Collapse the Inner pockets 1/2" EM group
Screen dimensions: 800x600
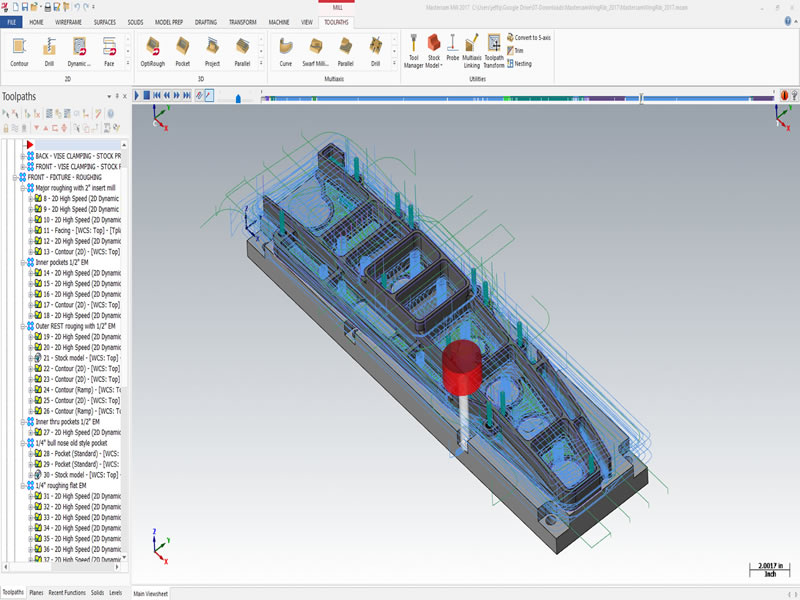coord(22,262)
